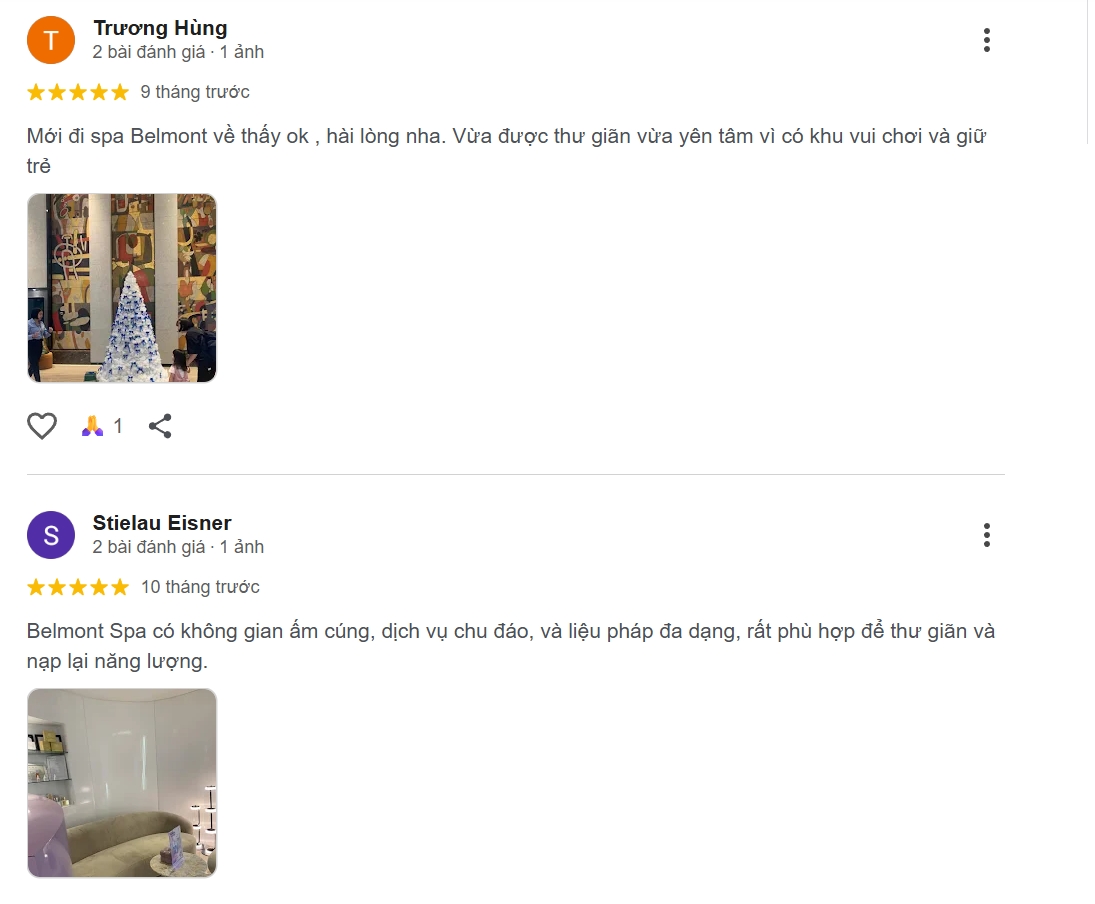Click '10 tháng trước' timestamp on the second review
Screen dimensions: 1095x904
tap(202, 587)
